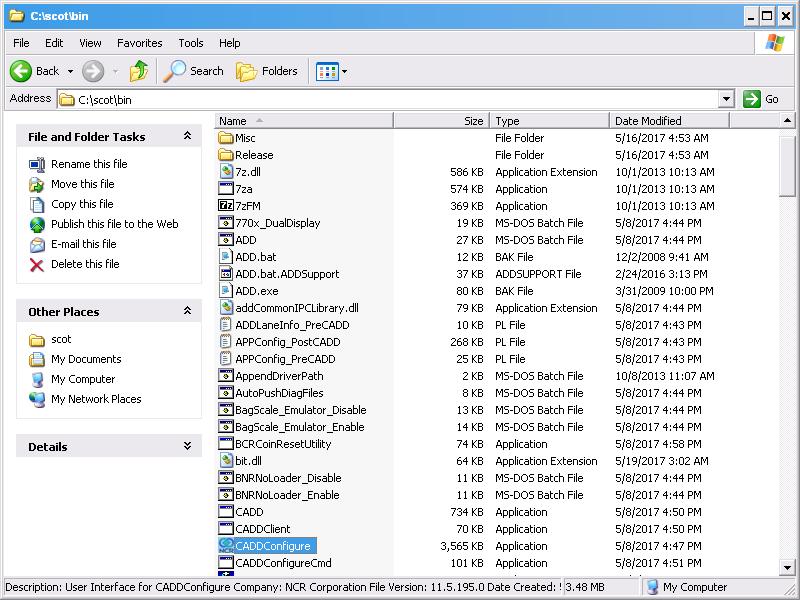800x600 pixels.
Task: Select the APPConfig_PostCADD file
Action: coord(288,342)
